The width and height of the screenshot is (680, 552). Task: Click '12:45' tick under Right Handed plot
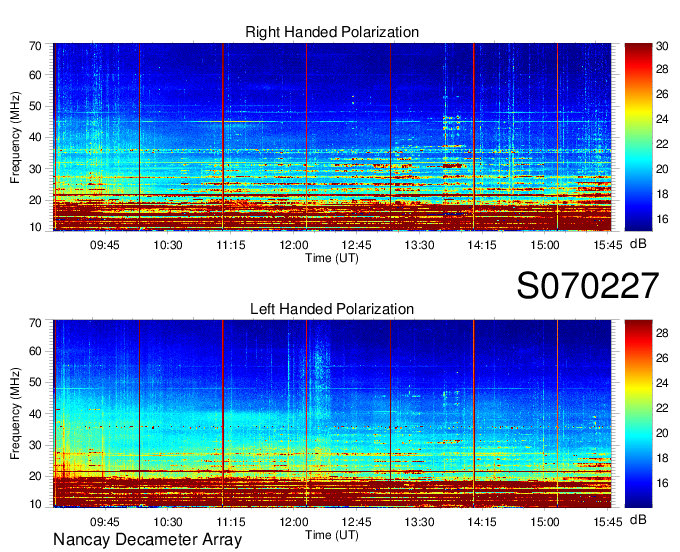[x=356, y=245]
